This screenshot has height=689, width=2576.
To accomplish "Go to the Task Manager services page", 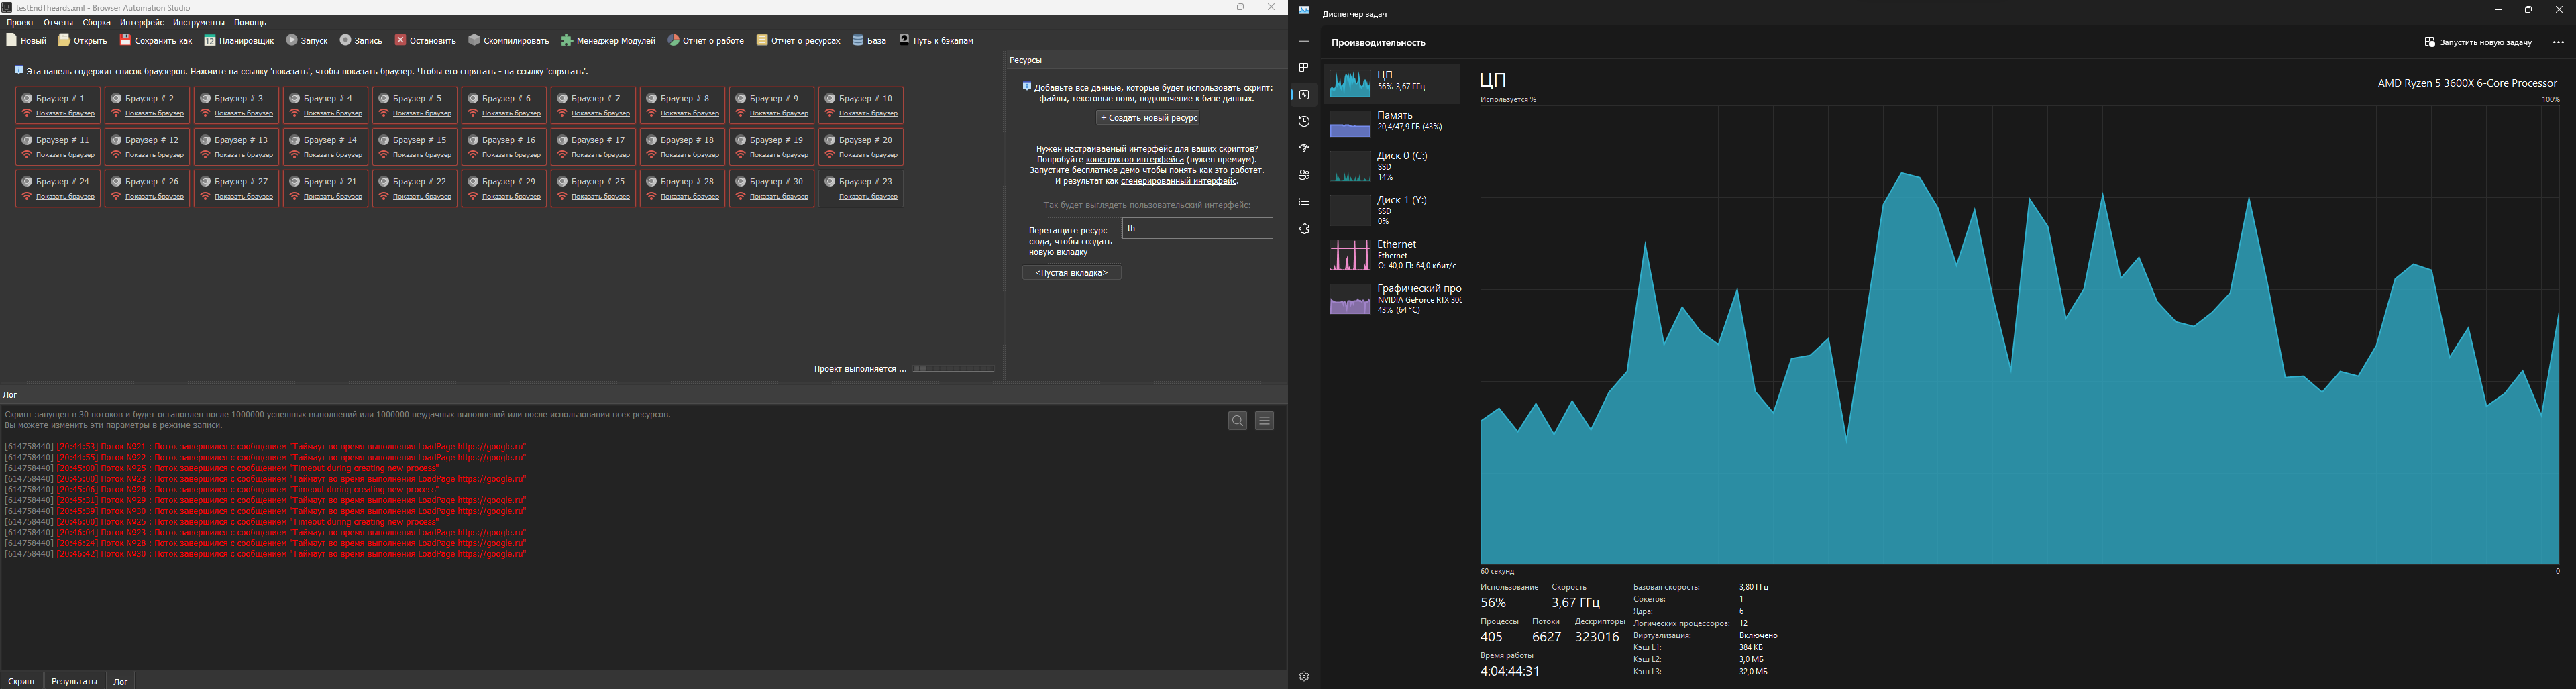I will pos(1304,229).
